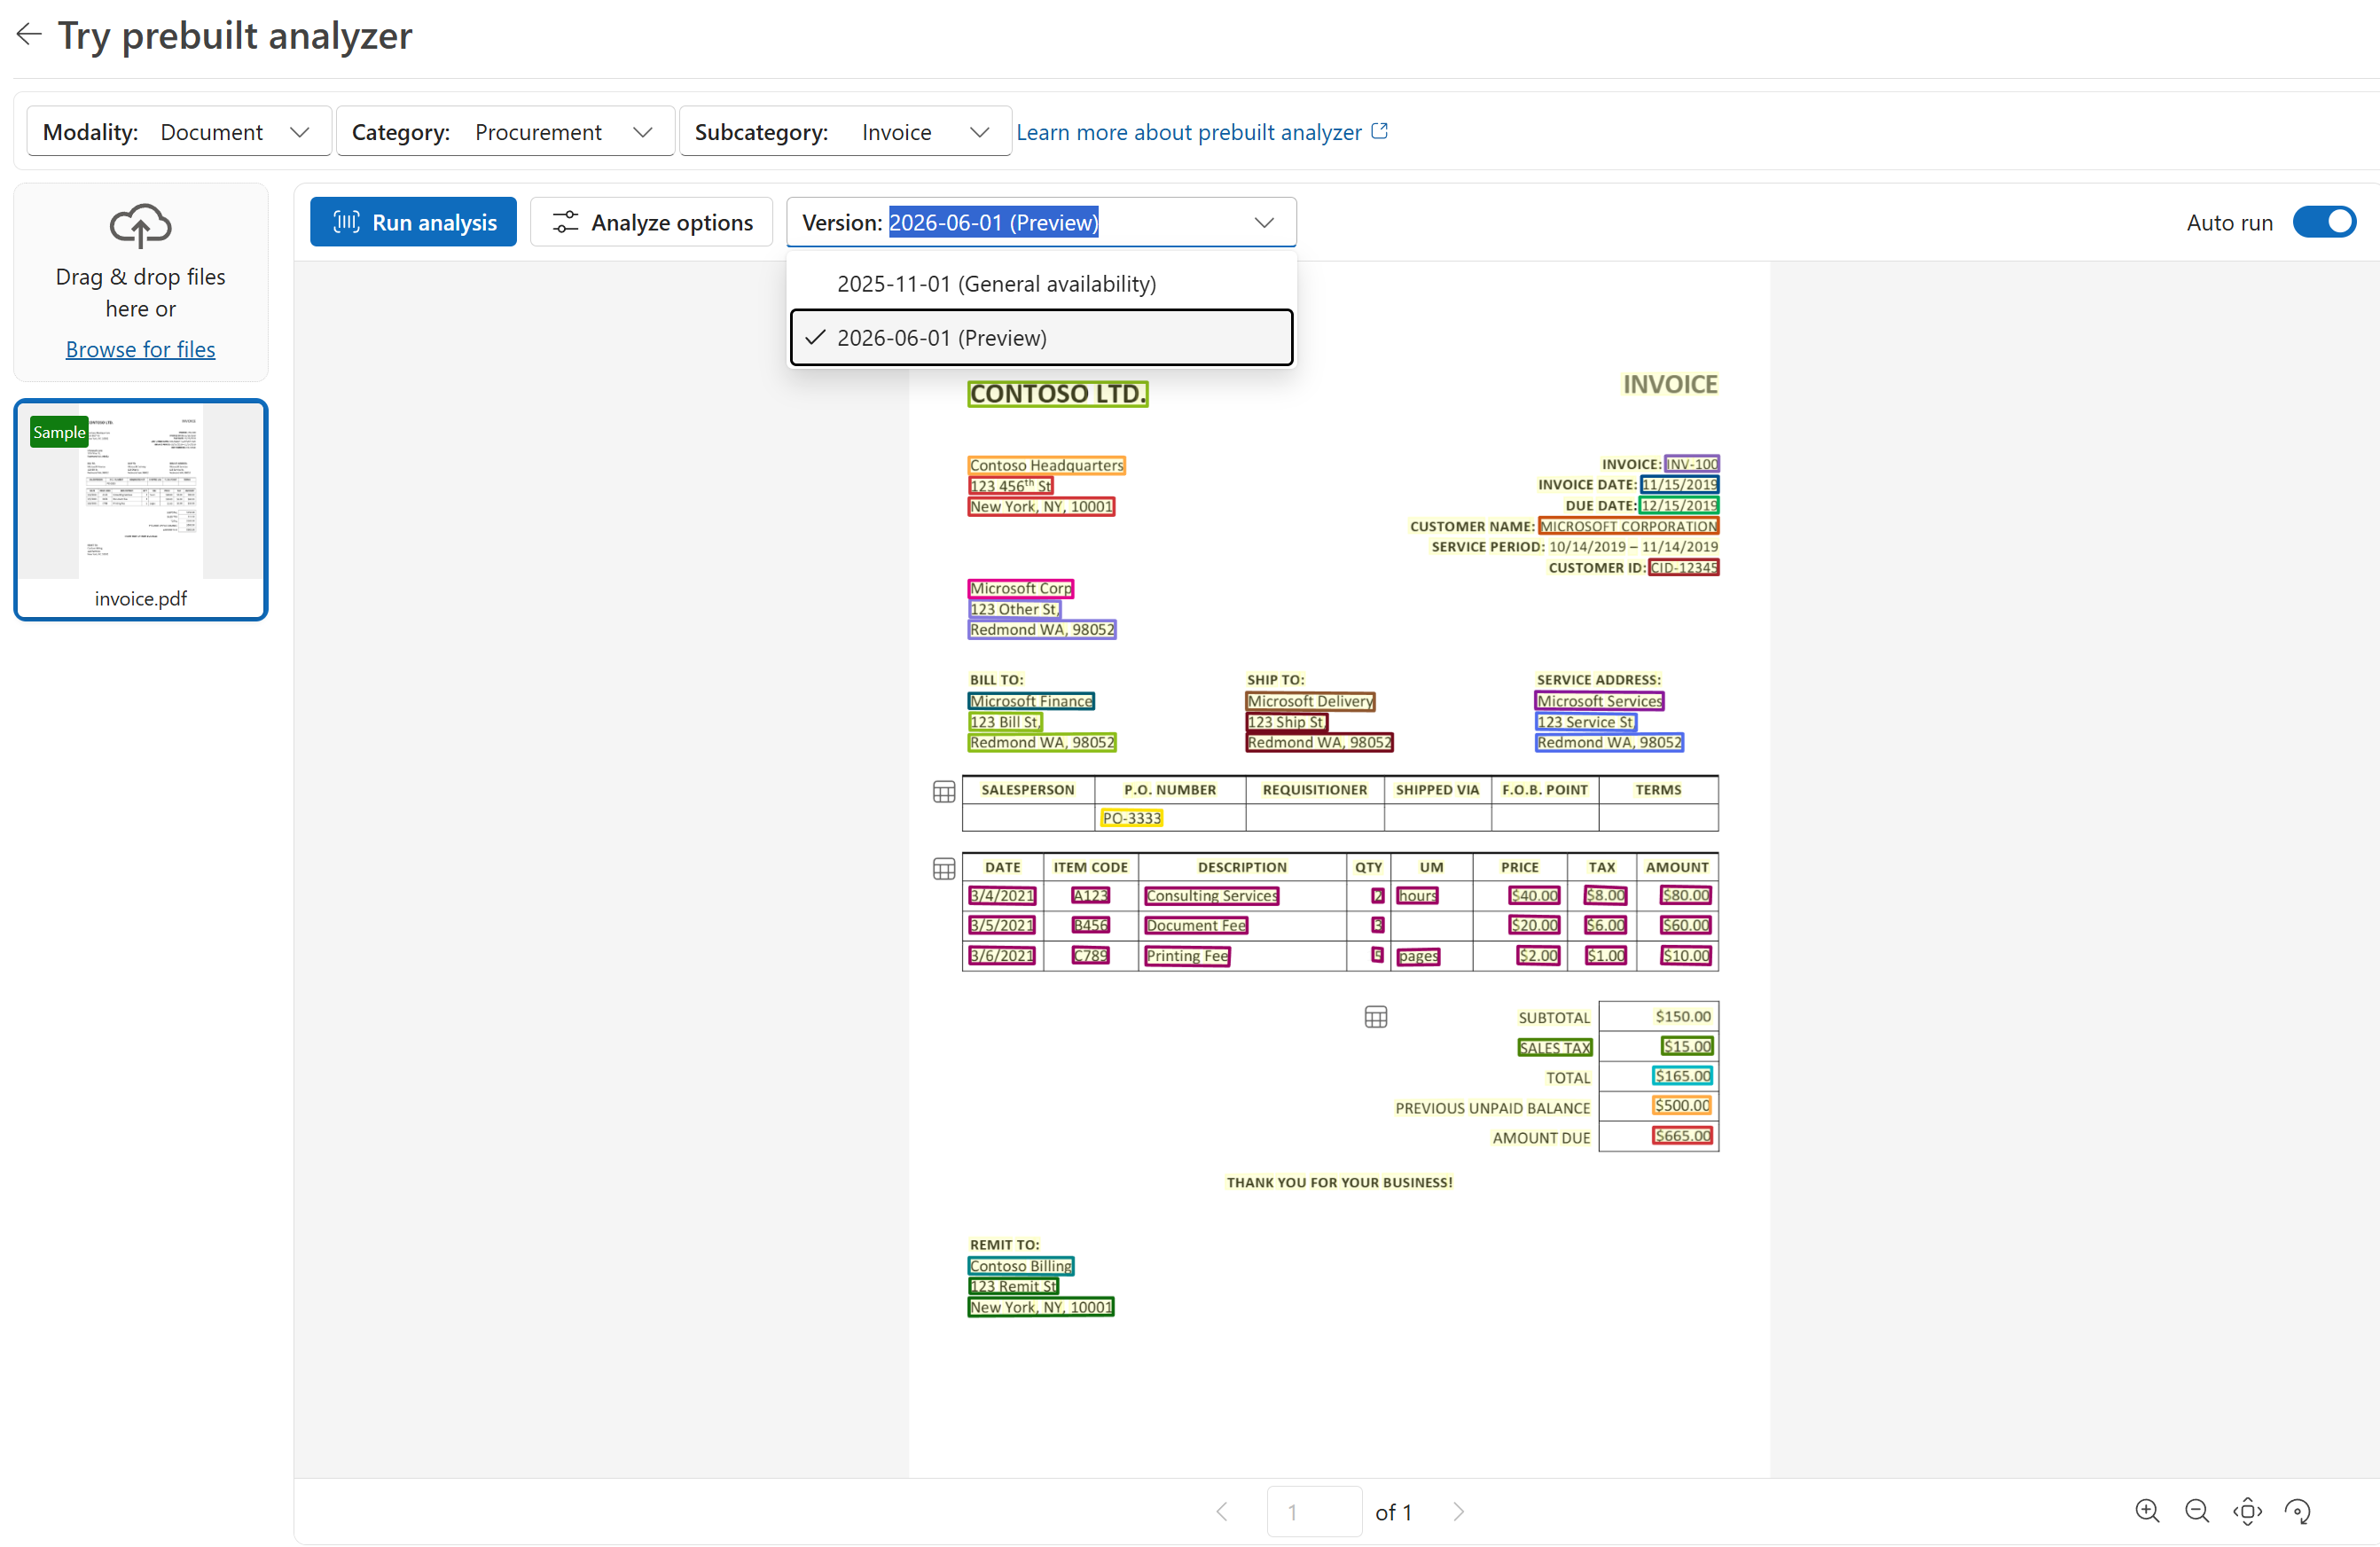2380x1547 pixels.
Task: Select the Printing Fee description cell
Action: point(1187,956)
